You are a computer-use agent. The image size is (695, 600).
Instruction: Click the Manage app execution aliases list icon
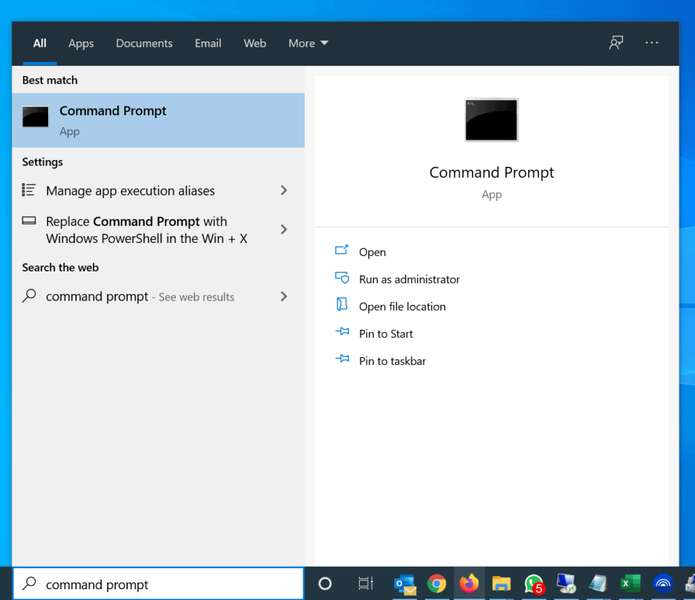(x=29, y=190)
